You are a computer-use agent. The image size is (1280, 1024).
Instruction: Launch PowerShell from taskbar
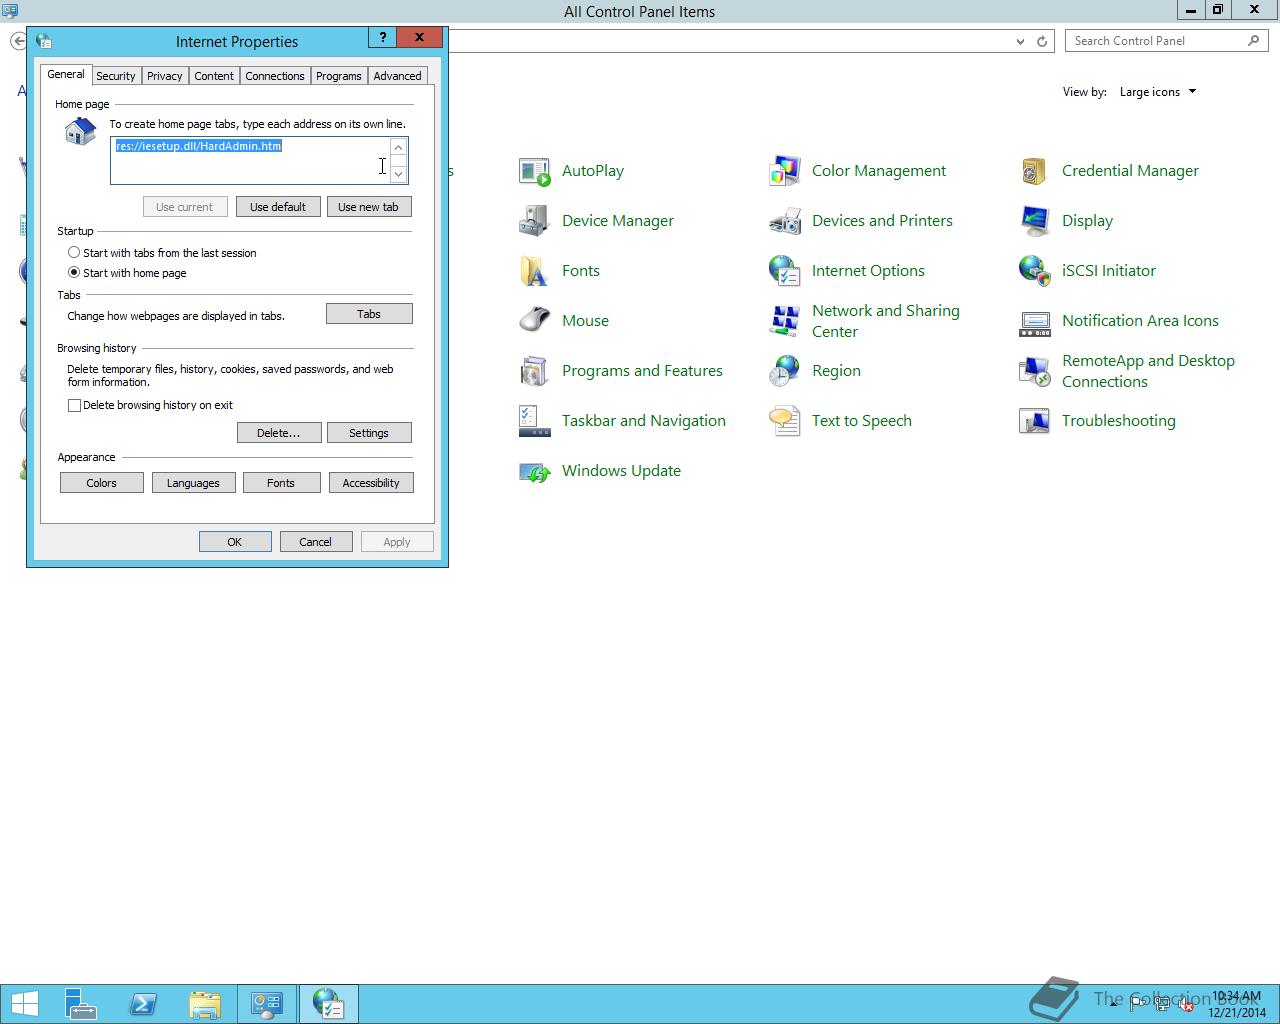143,1004
